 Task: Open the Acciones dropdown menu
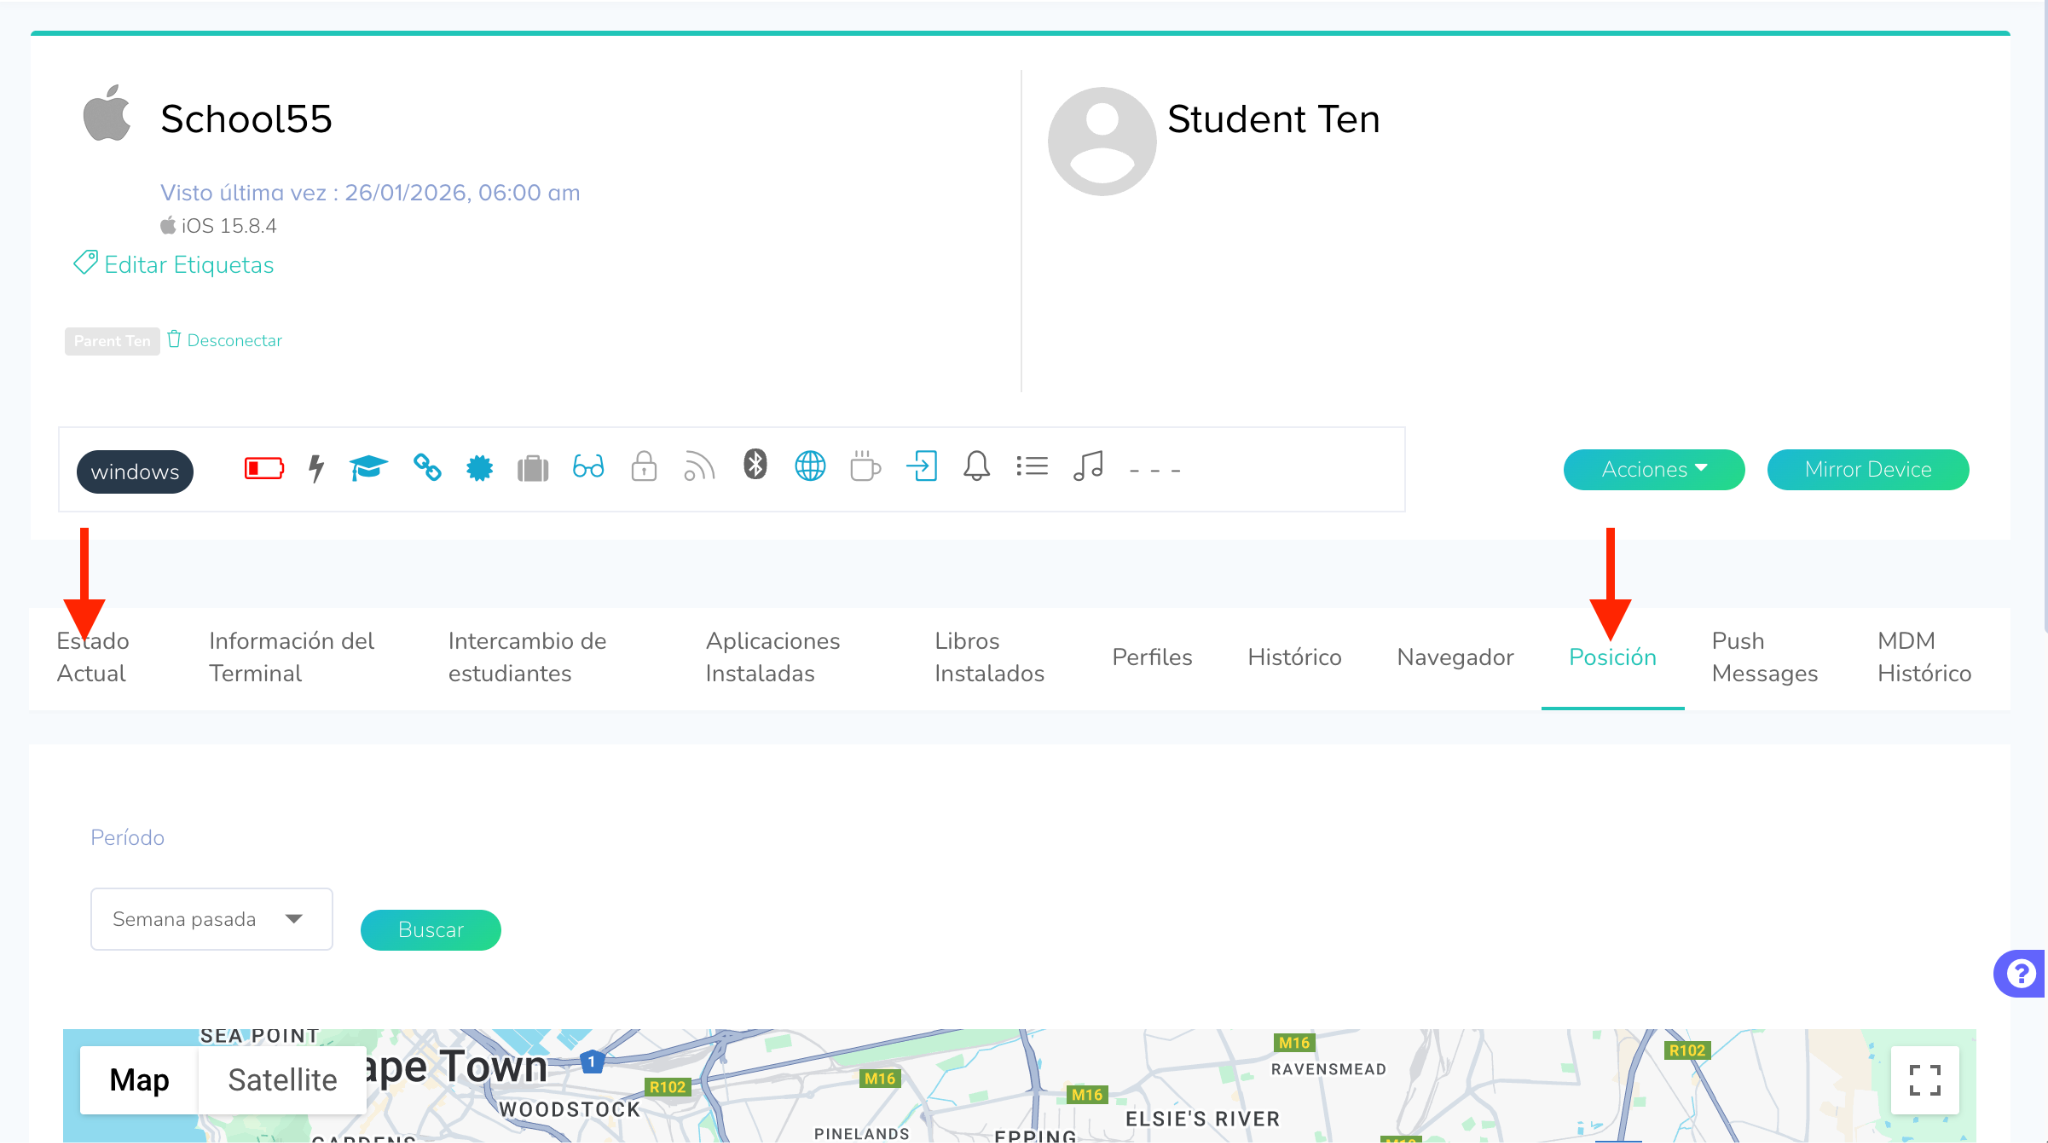[1654, 470]
